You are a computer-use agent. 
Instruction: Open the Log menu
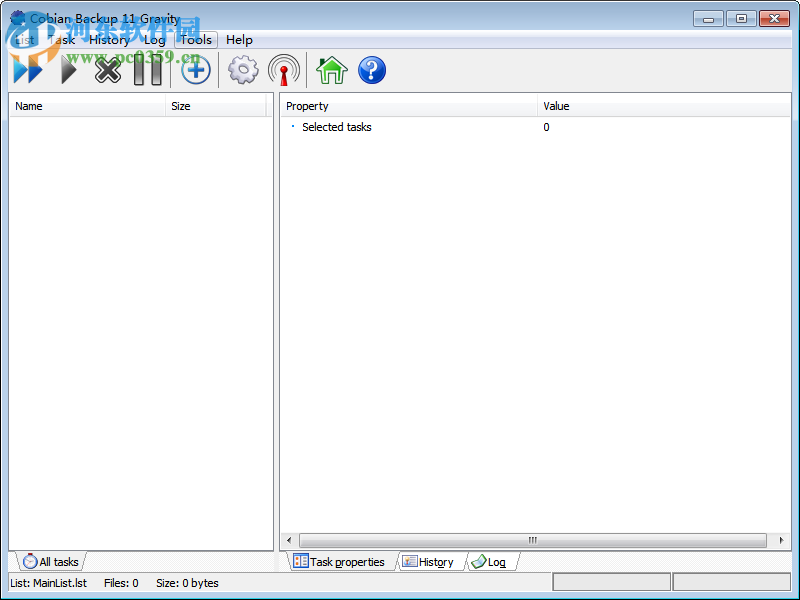click(x=155, y=40)
